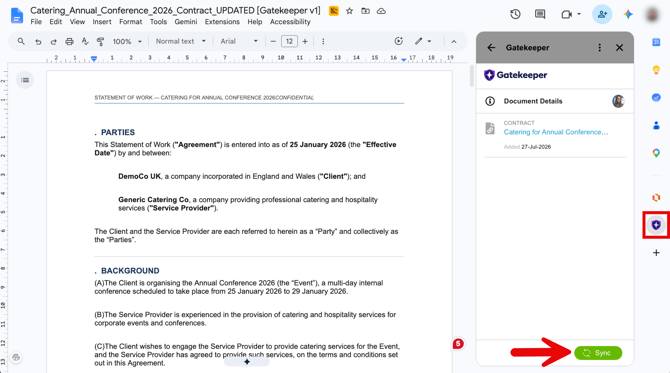Open the File menu

point(36,22)
